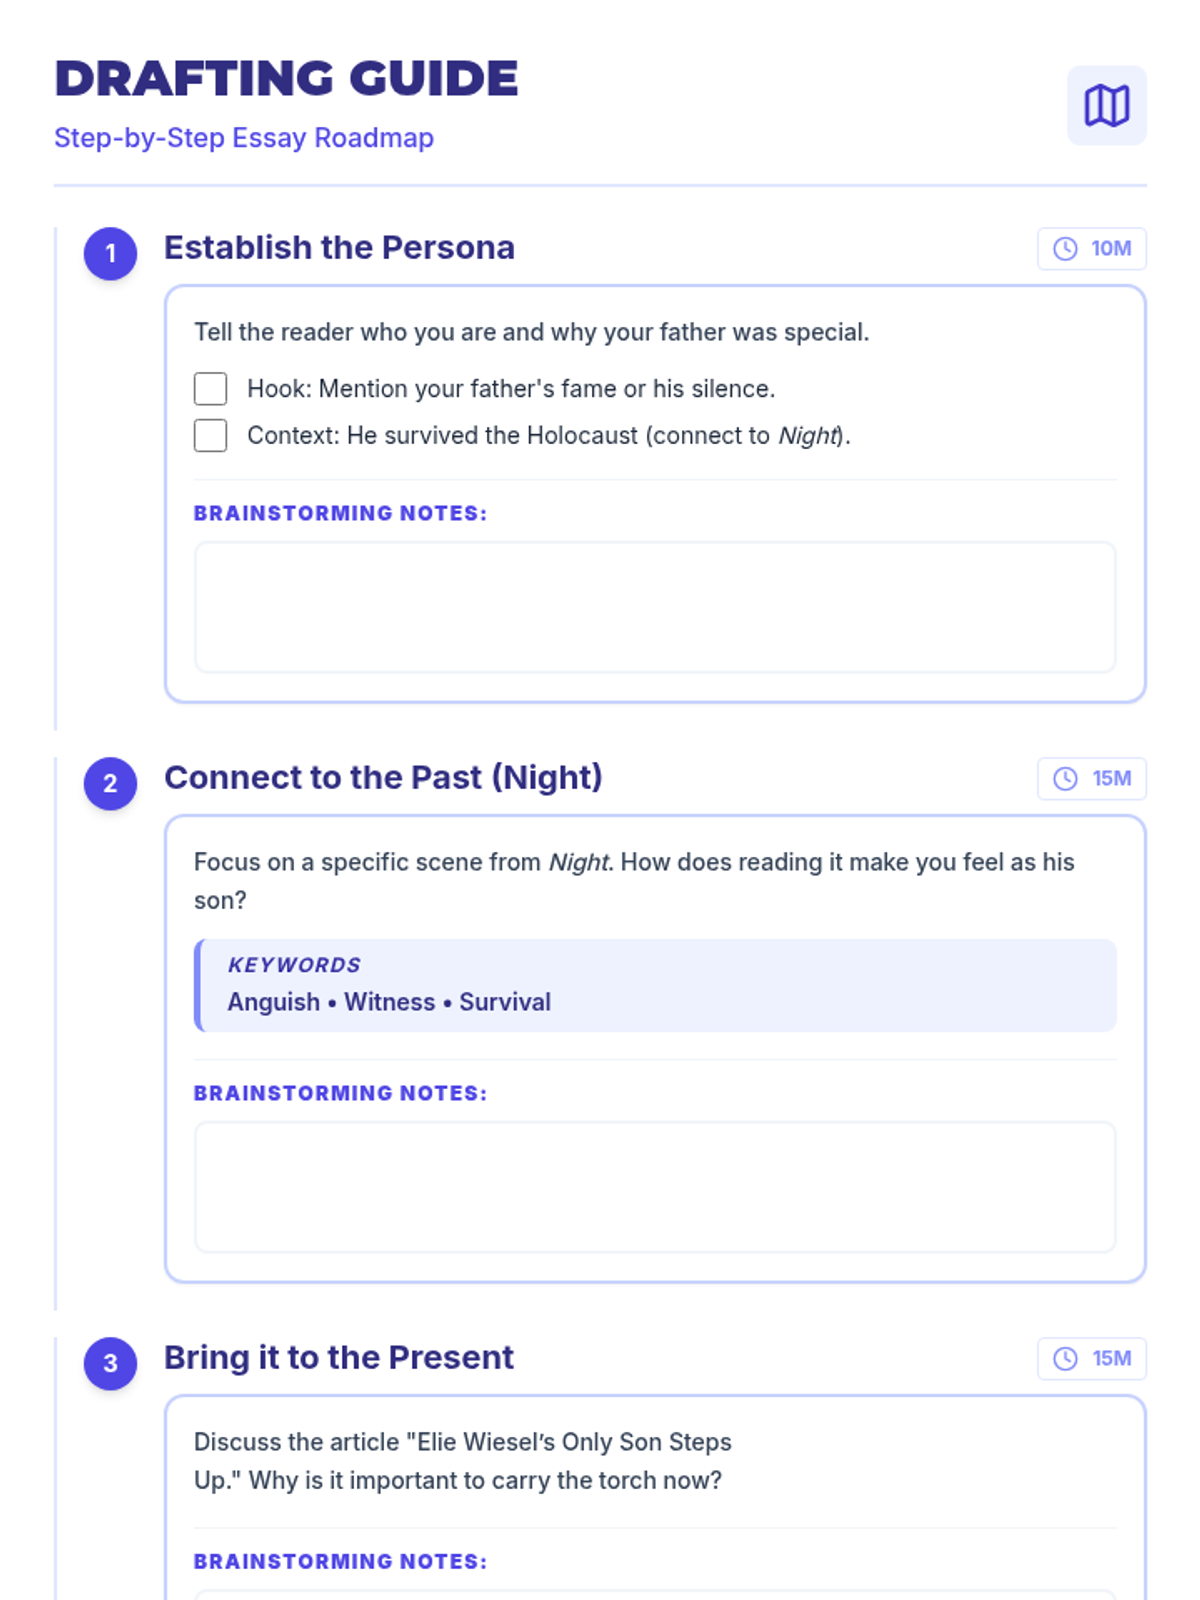Click the Bring it to the Present heading
Viewport: 1200px width, 1600px height.
tap(339, 1357)
